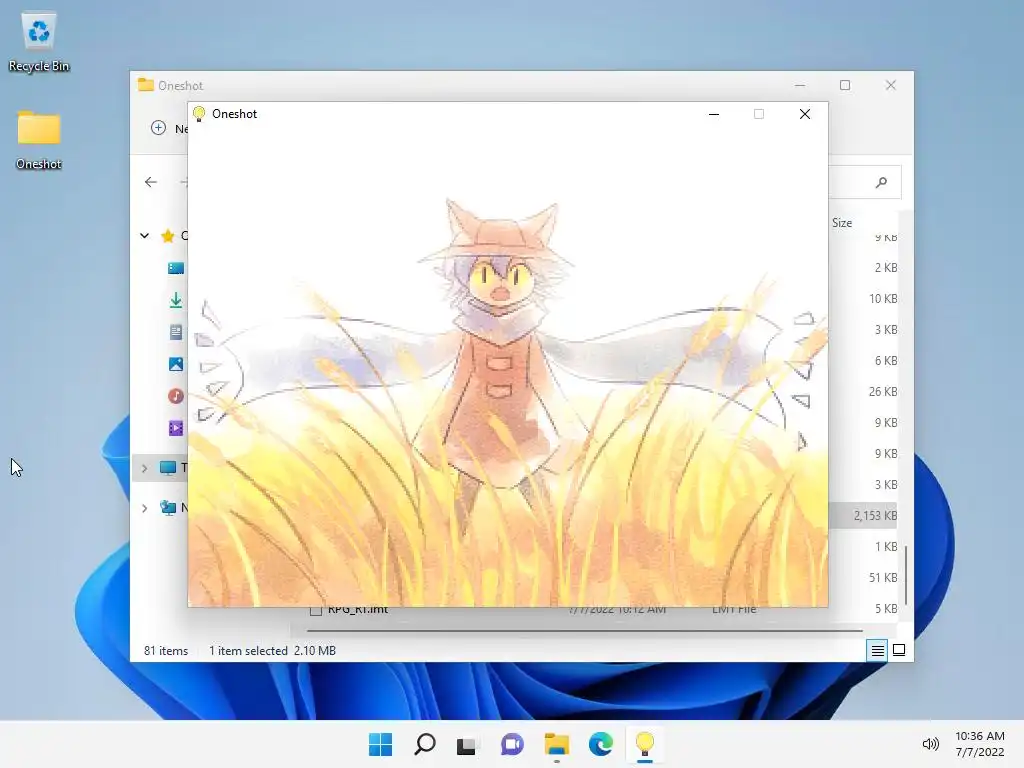
Task: Close the Oneshot game window
Action: [x=805, y=114]
